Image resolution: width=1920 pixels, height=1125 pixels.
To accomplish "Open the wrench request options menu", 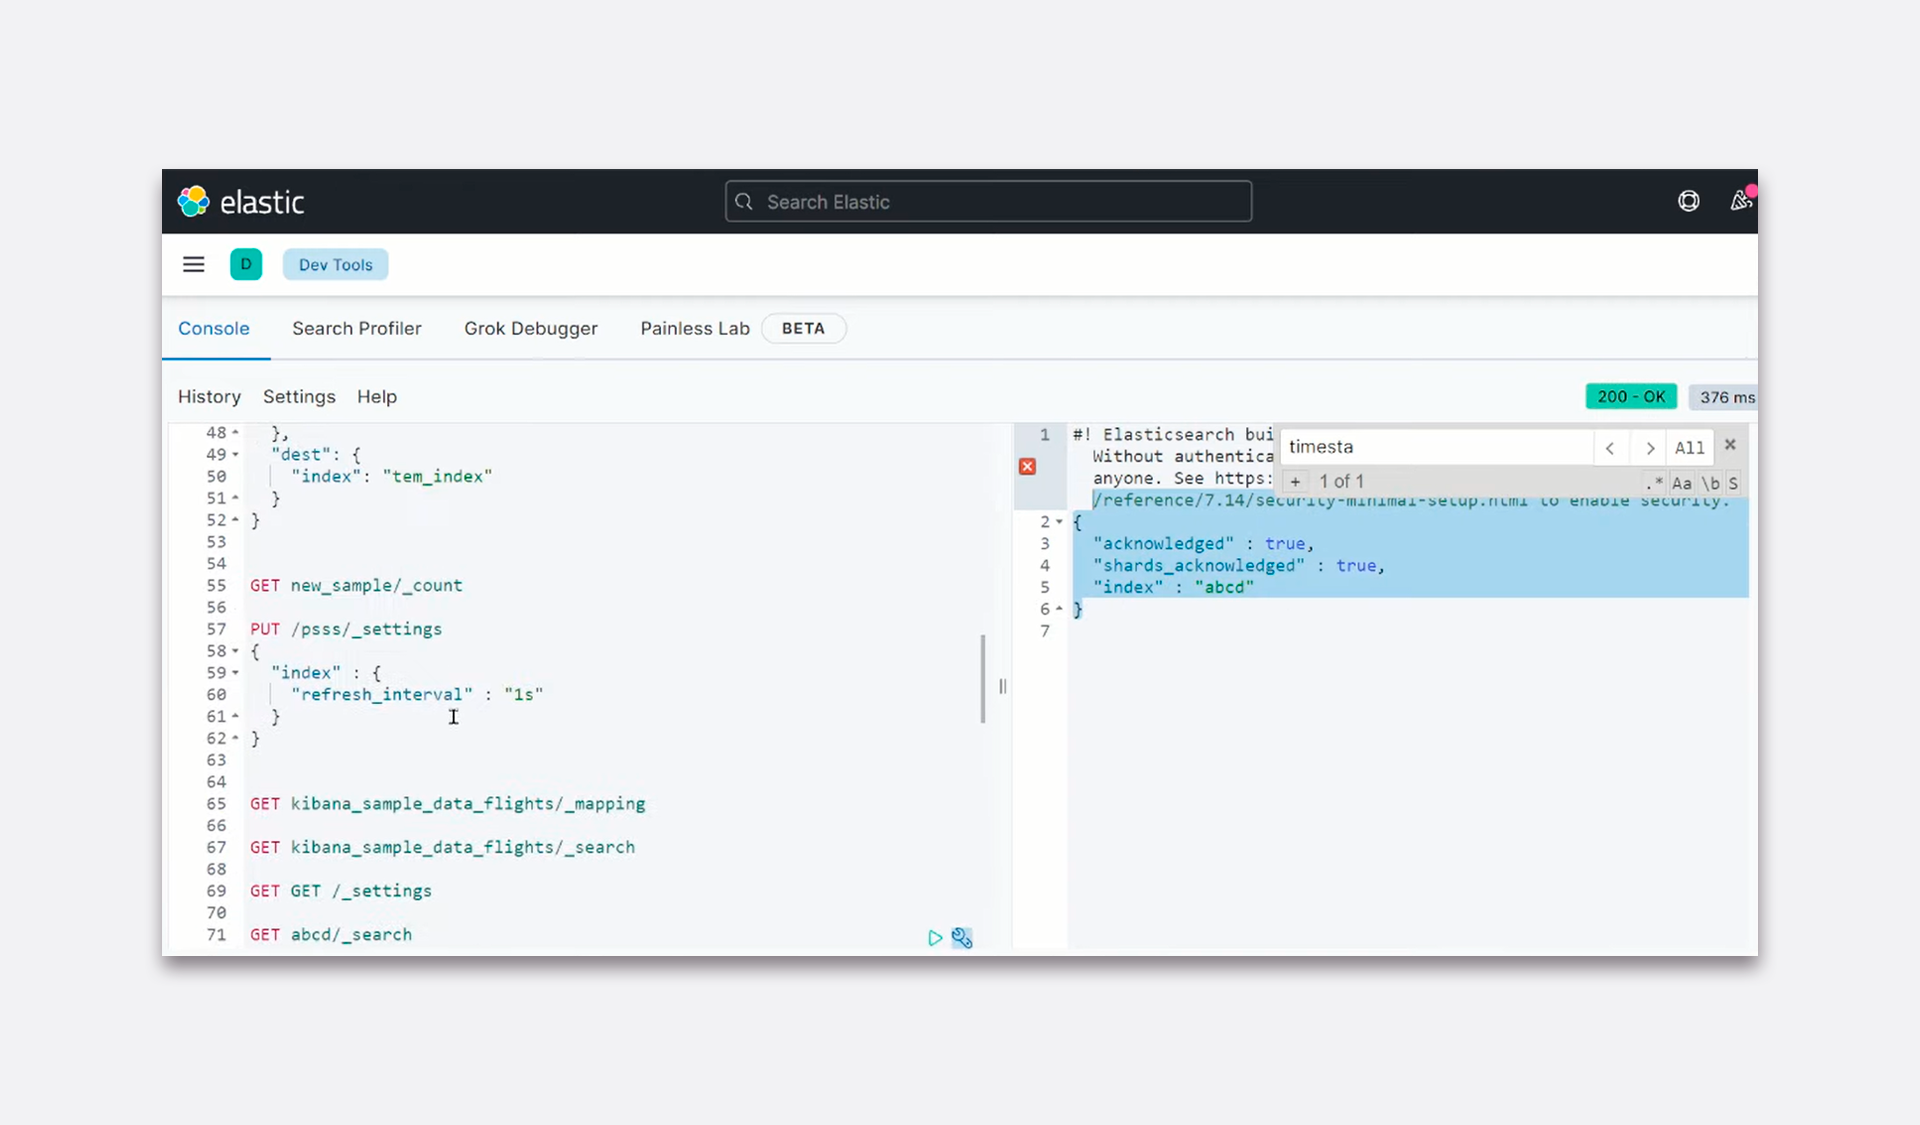I will point(962,938).
